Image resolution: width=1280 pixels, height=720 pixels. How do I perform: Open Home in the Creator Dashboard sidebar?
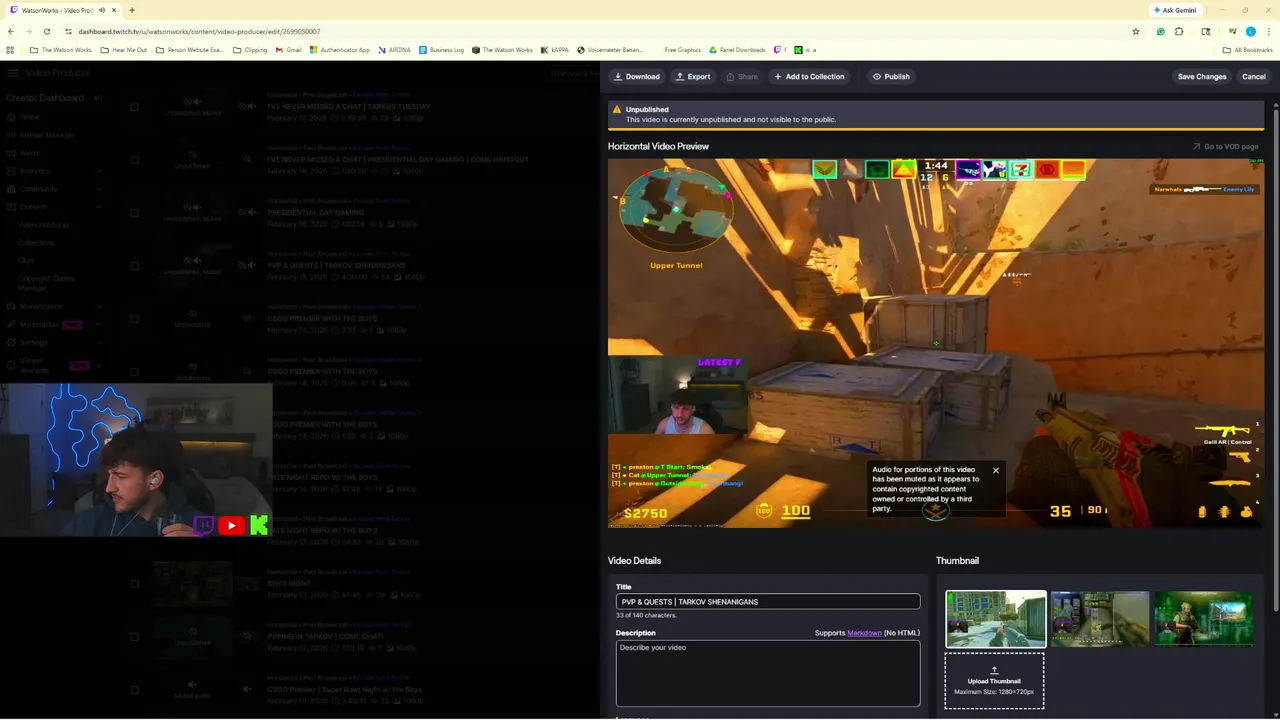pyautogui.click(x=30, y=117)
